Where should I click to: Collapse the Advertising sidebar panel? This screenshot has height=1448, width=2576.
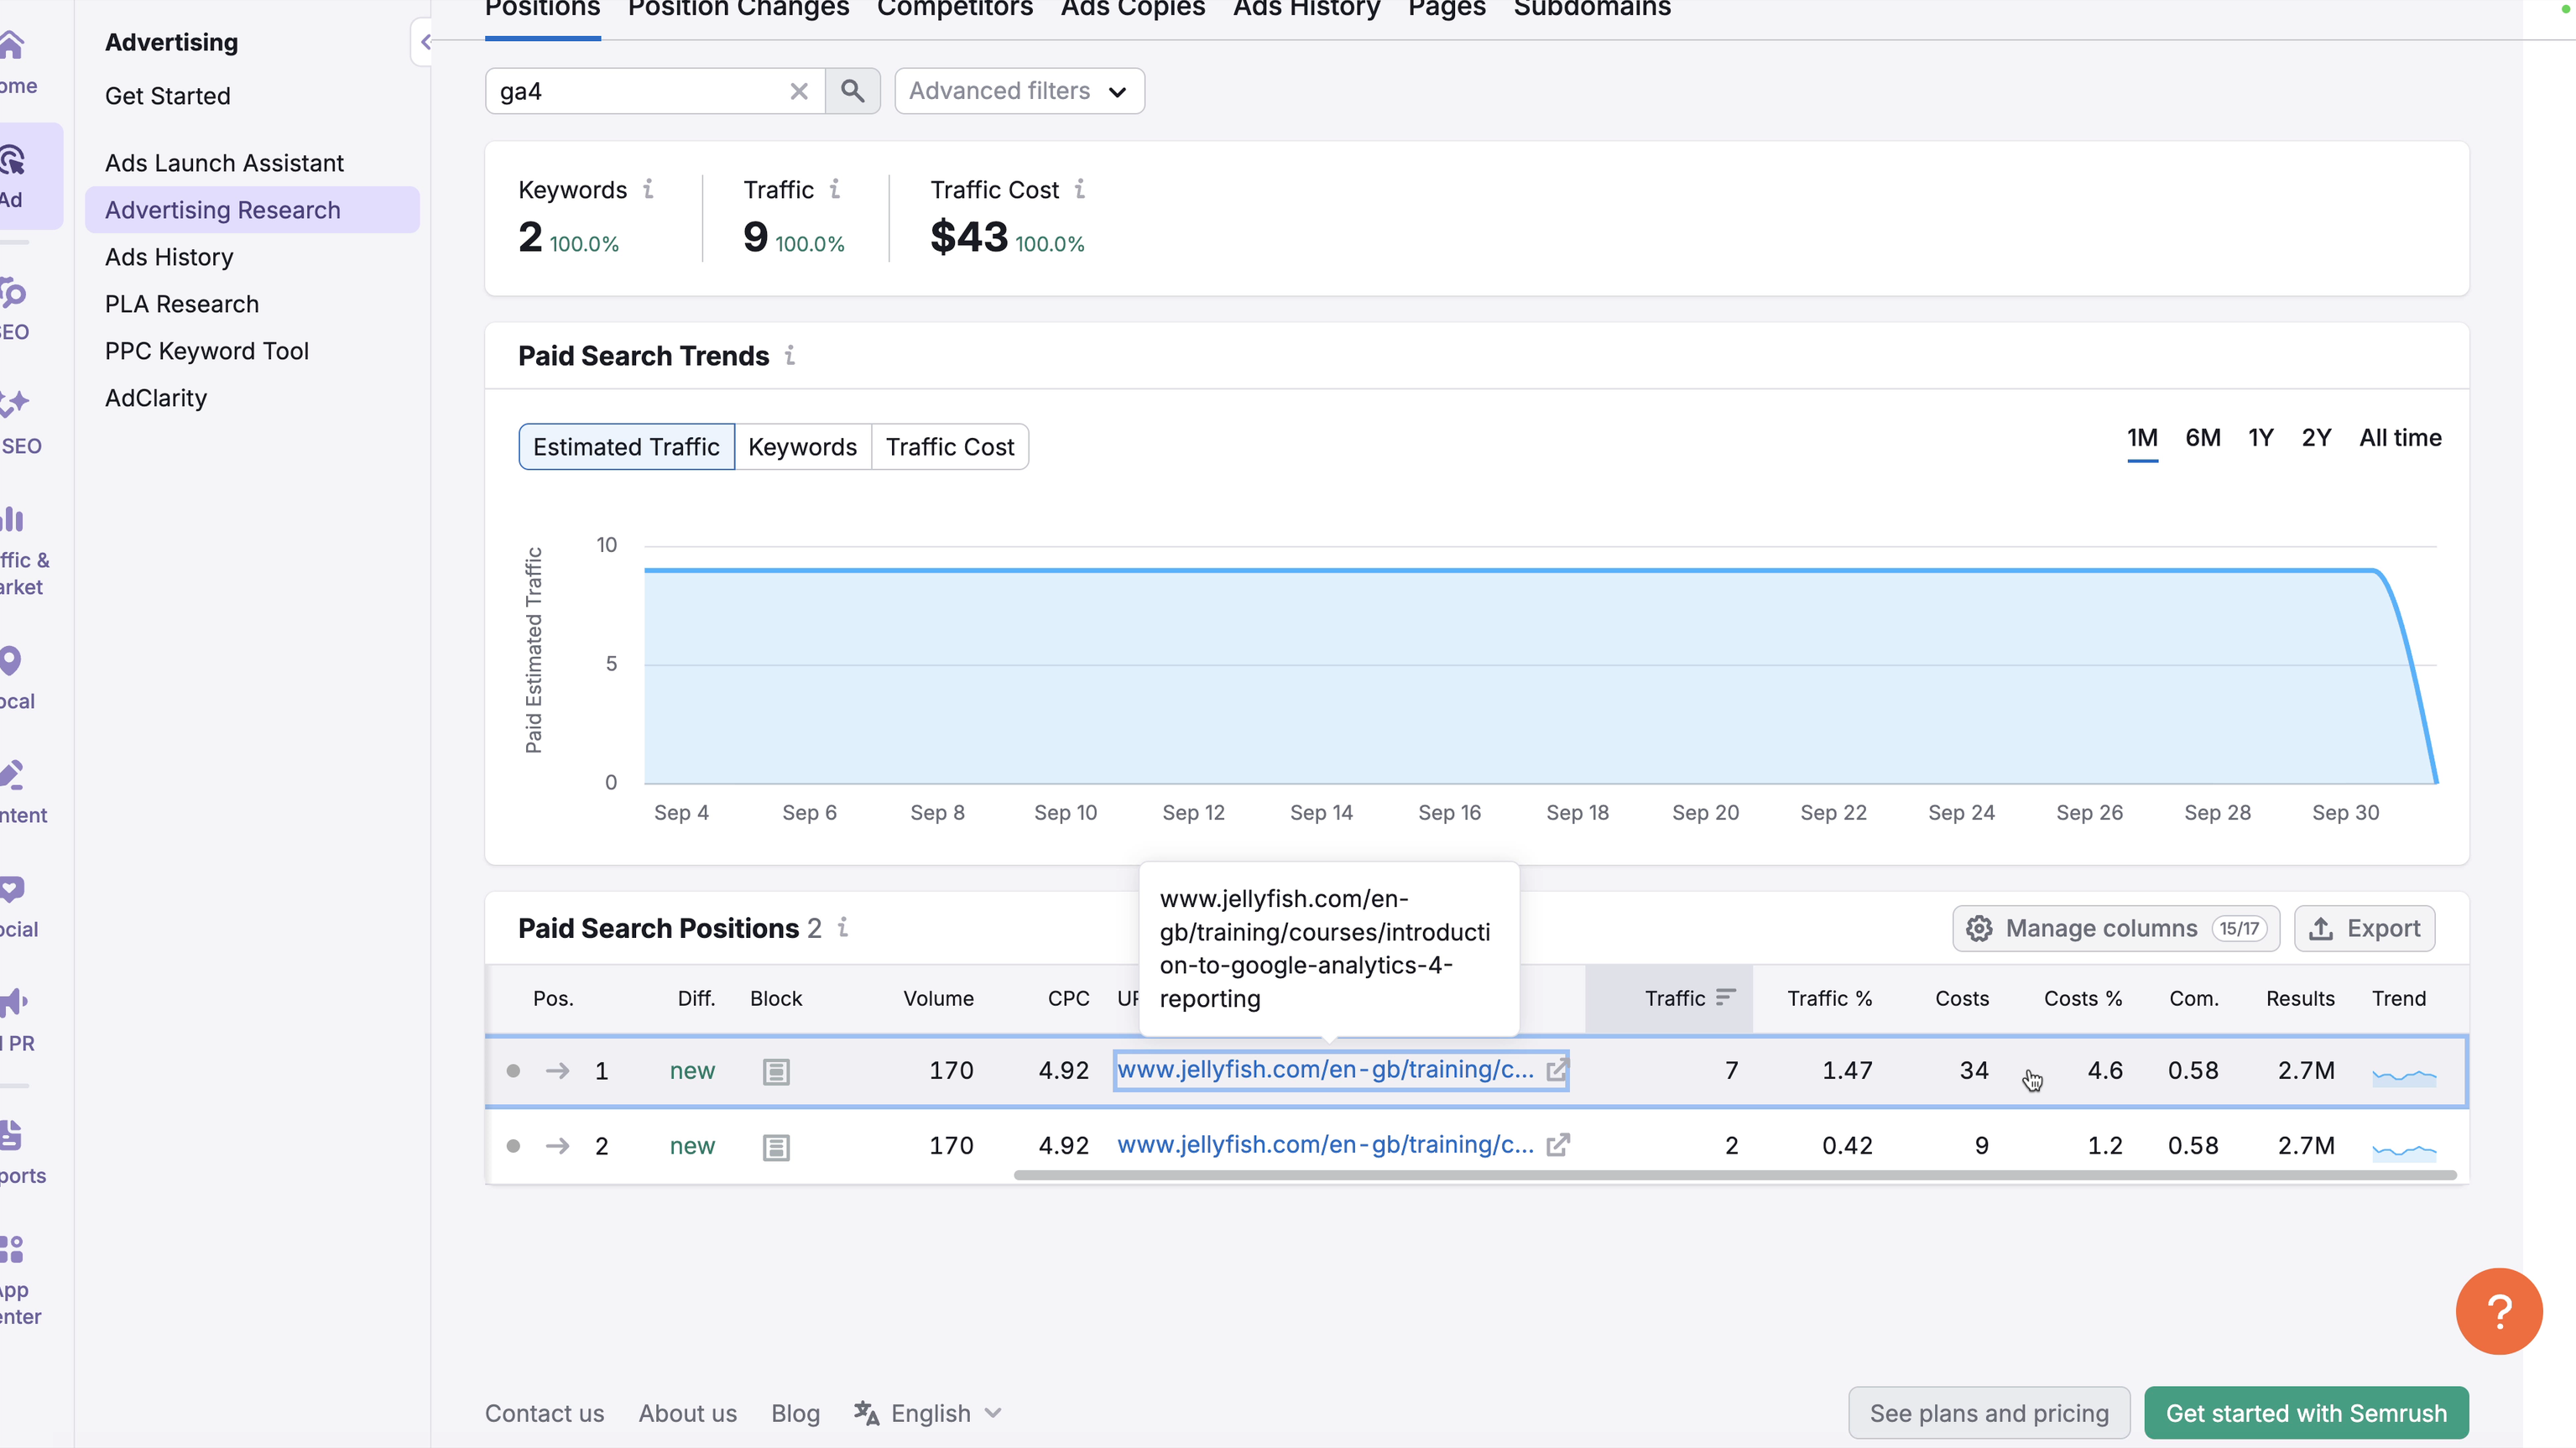[425, 41]
